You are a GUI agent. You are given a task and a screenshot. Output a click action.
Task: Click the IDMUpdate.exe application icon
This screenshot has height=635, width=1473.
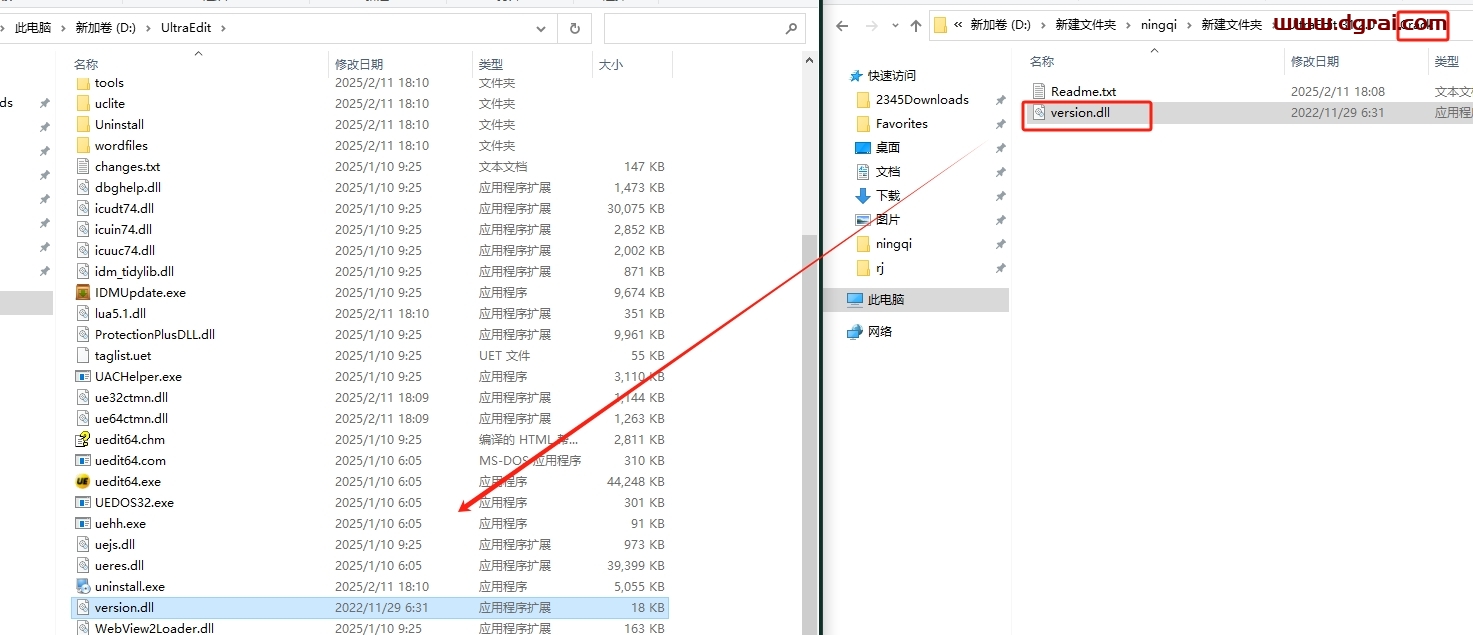click(83, 293)
